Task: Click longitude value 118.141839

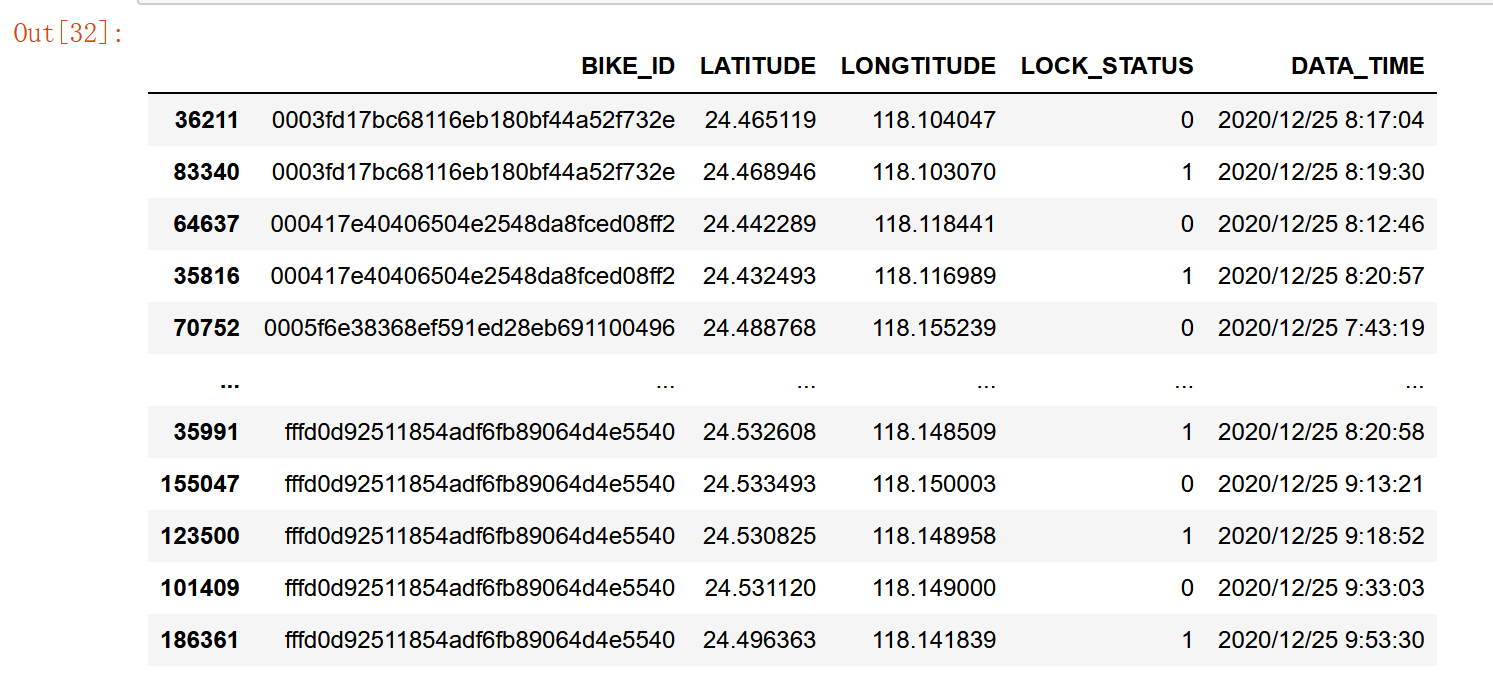Action: [x=934, y=640]
